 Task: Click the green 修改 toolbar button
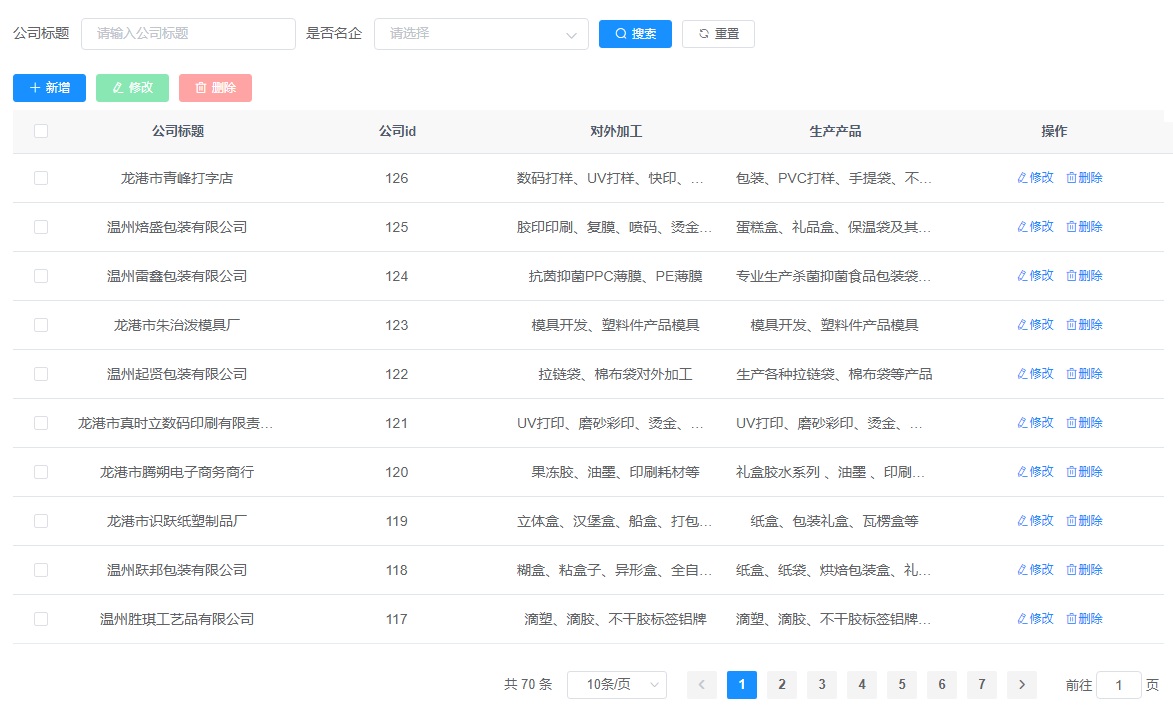pyautogui.click(x=132, y=88)
